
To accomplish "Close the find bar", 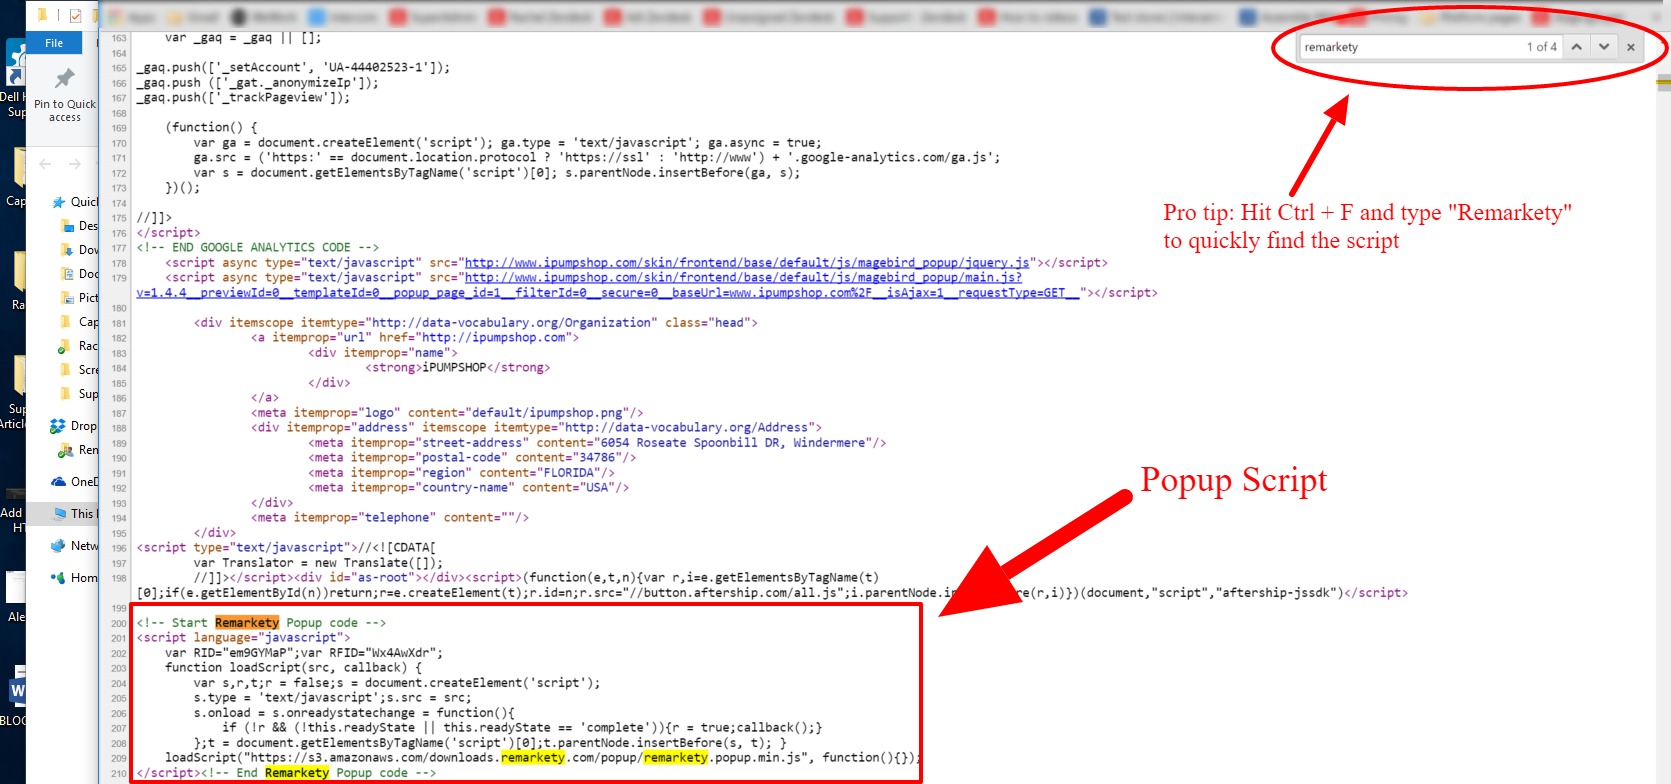I will tap(1631, 47).
